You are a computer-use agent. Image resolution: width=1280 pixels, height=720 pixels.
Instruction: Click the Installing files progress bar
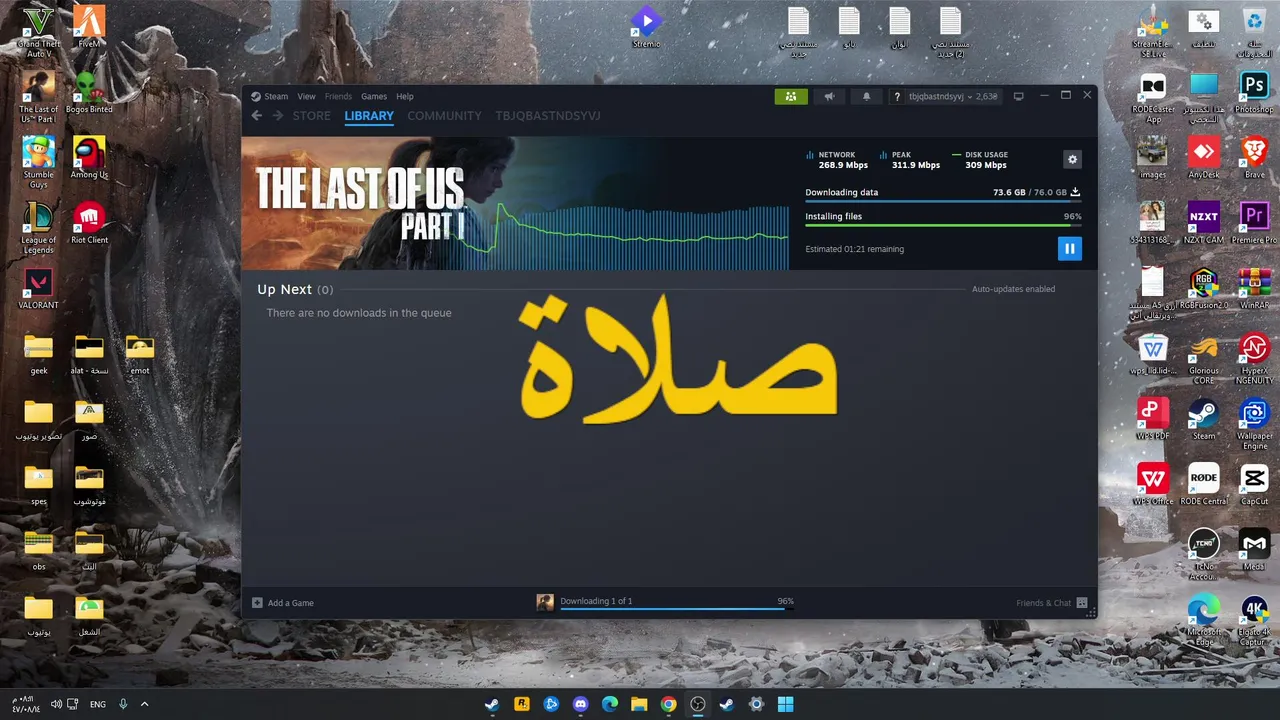pos(943,225)
